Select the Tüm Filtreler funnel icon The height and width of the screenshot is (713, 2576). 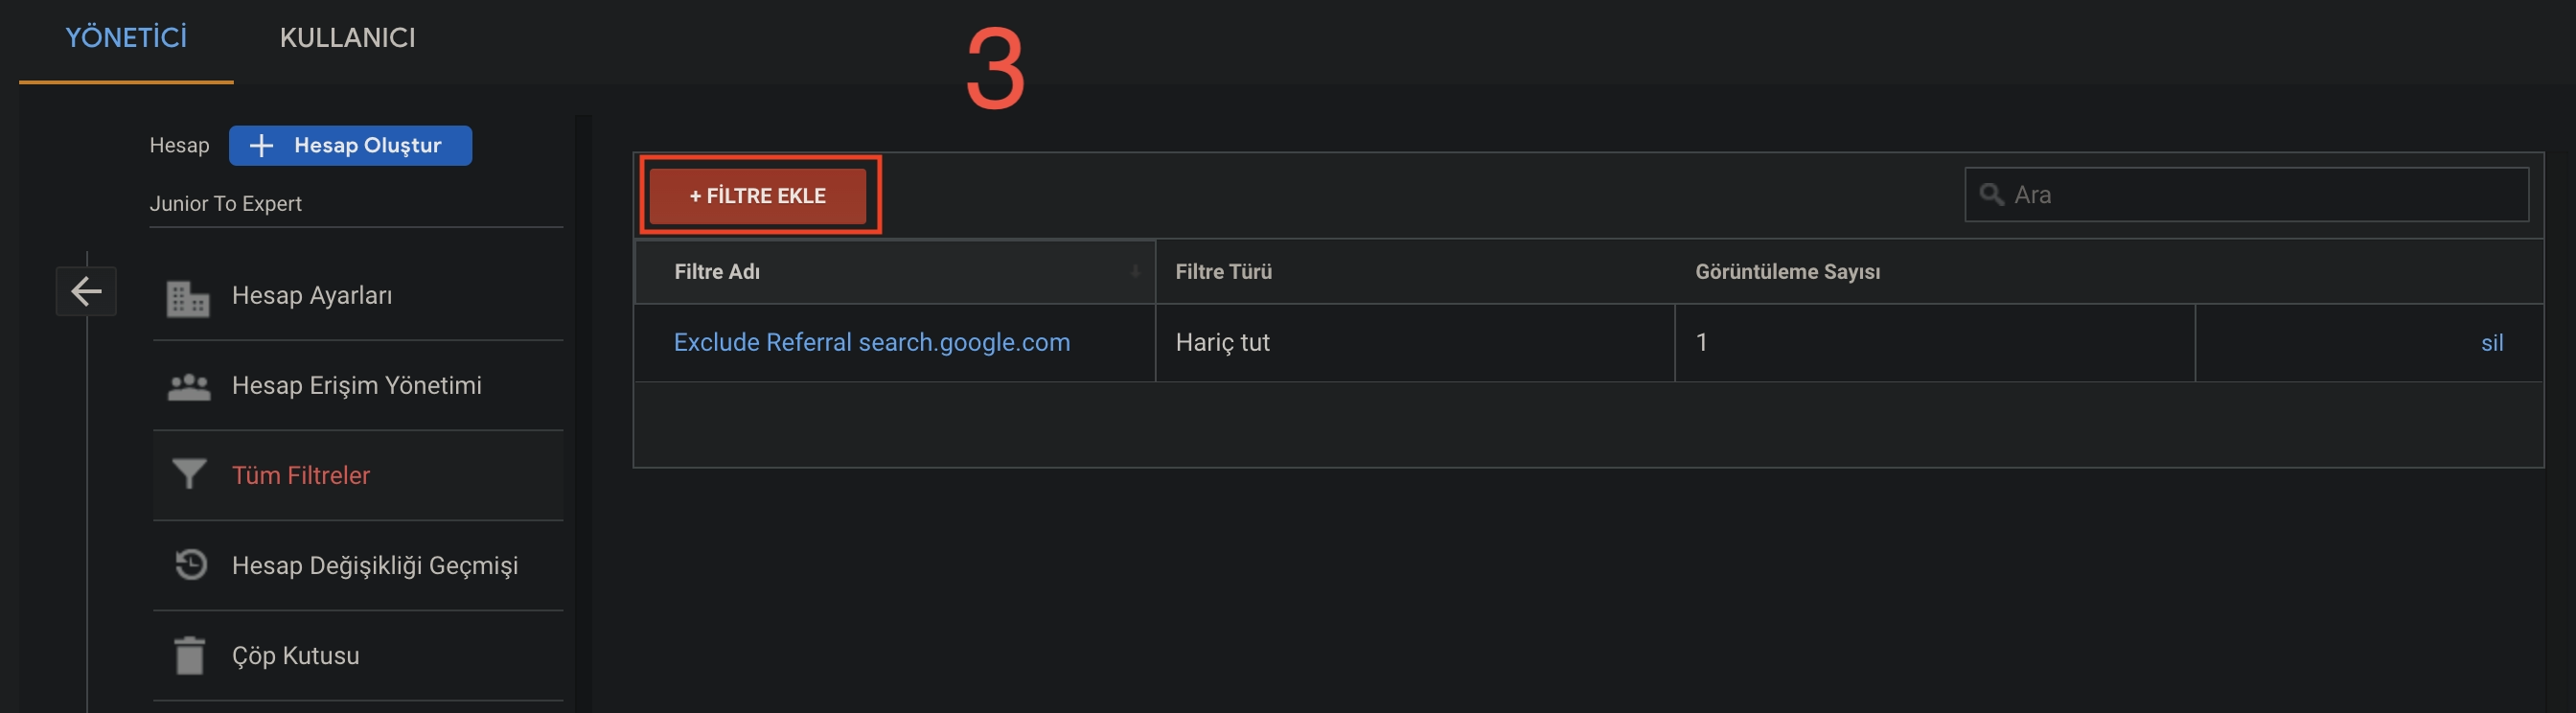pyautogui.click(x=190, y=475)
